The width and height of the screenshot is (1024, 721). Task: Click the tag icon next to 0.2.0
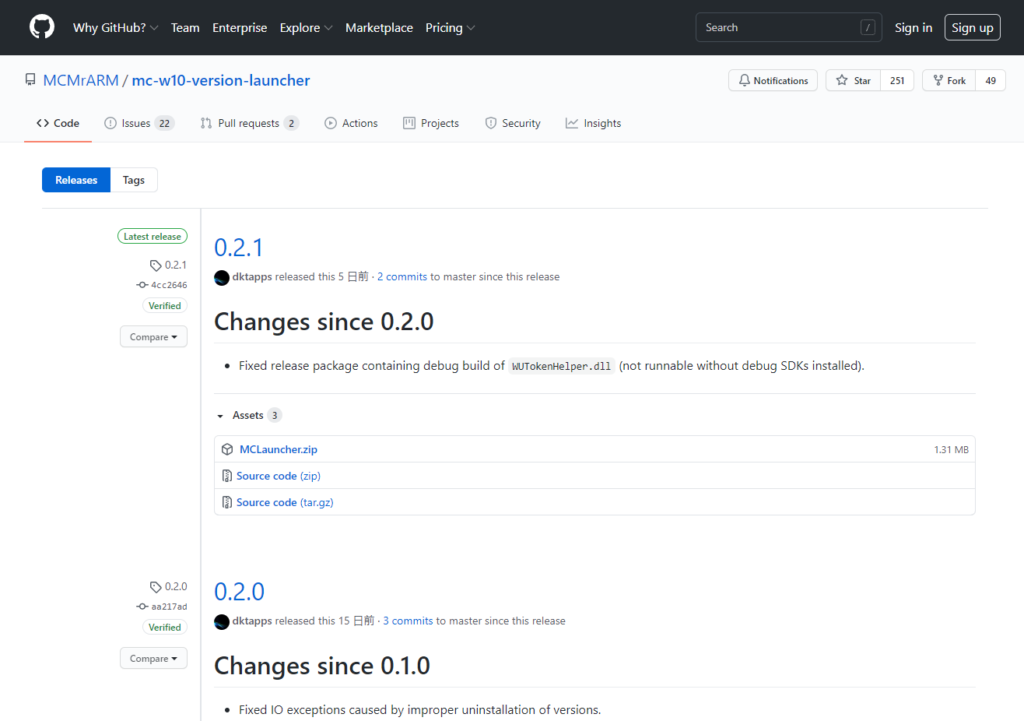(155, 586)
